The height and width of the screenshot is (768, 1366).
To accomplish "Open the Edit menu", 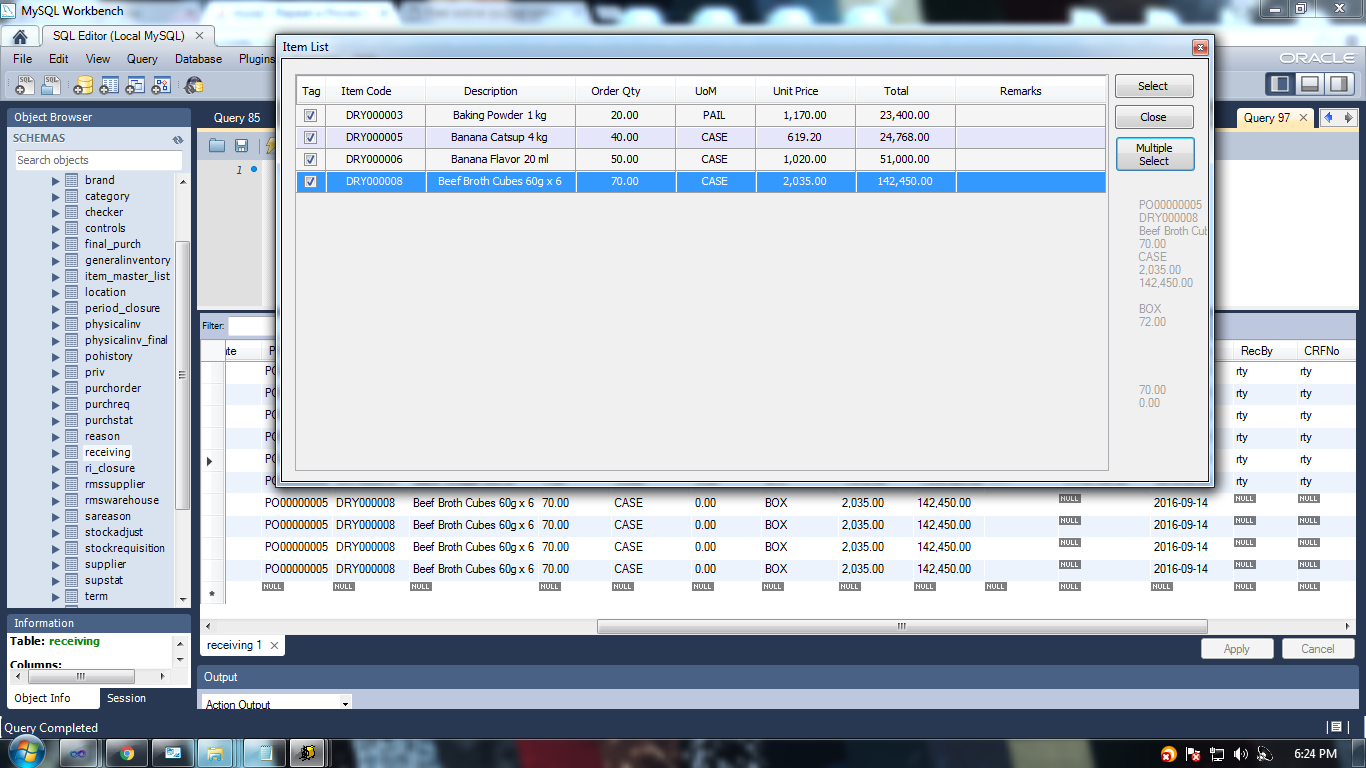I will click(59, 59).
